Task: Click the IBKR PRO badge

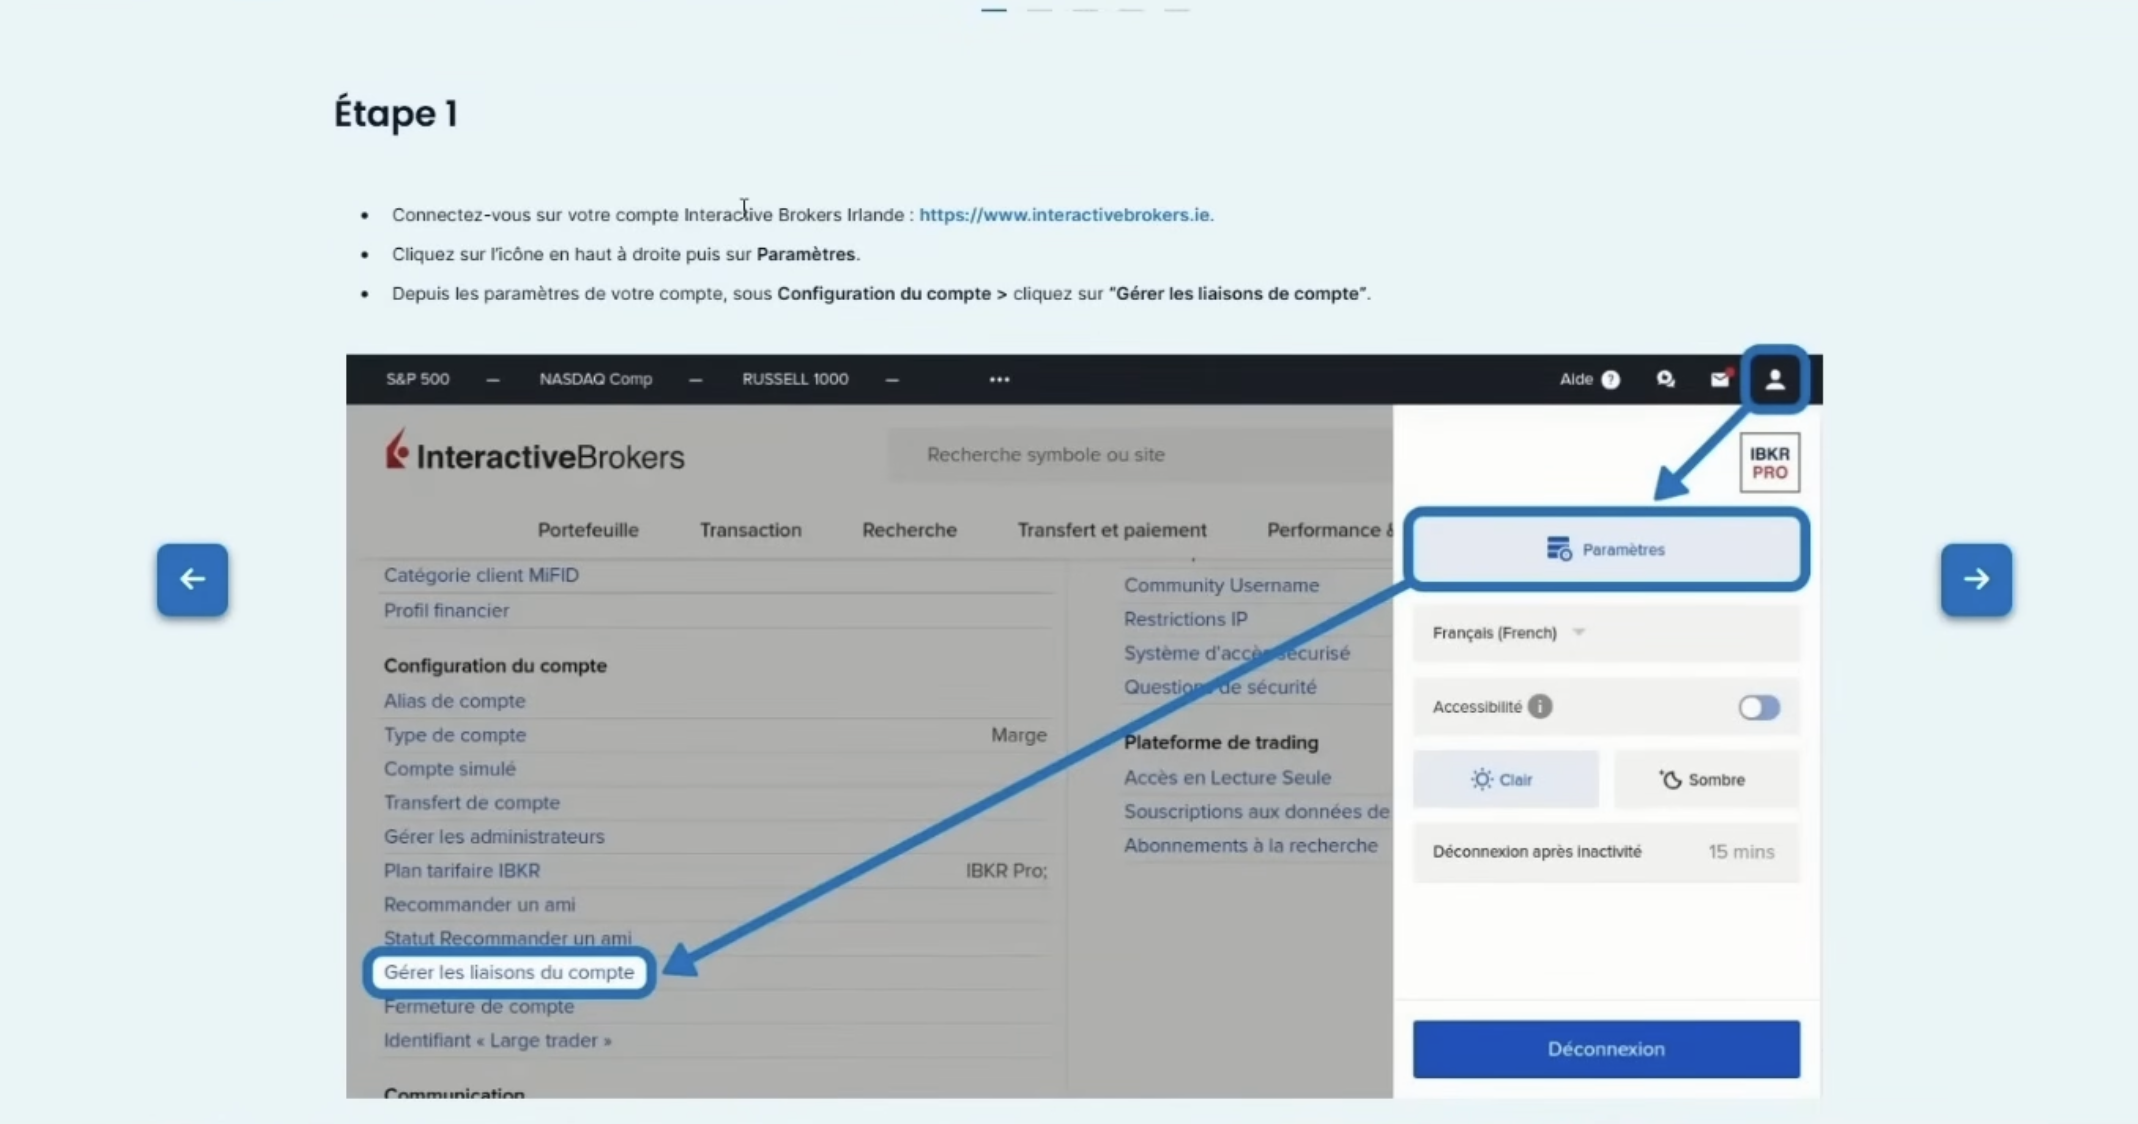Action: click(1769, 462)
